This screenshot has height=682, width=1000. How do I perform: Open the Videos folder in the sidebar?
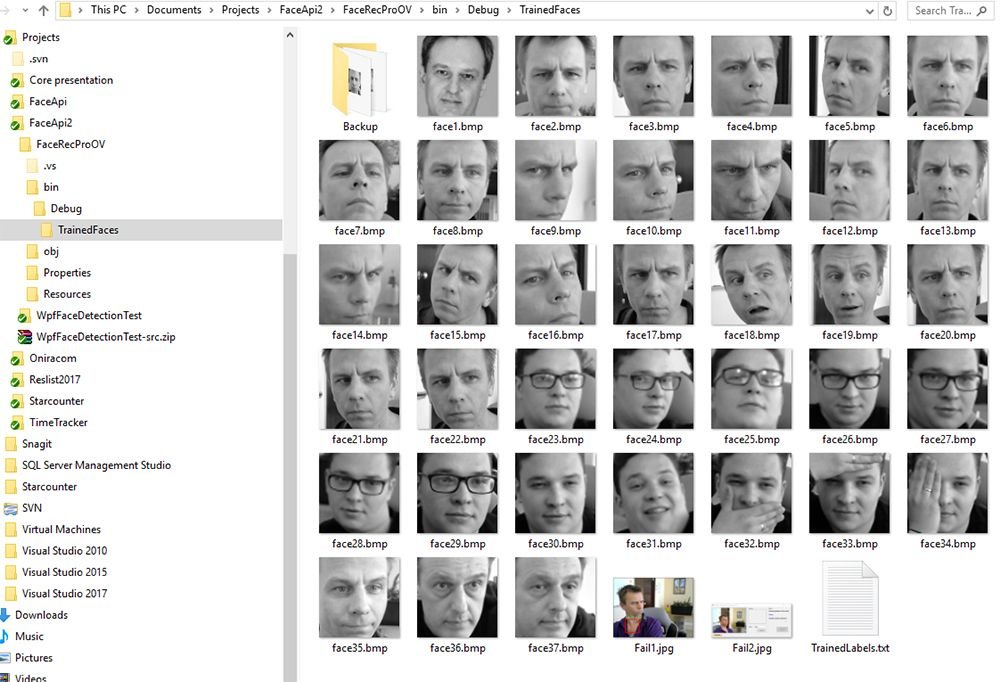pos(33,678)
